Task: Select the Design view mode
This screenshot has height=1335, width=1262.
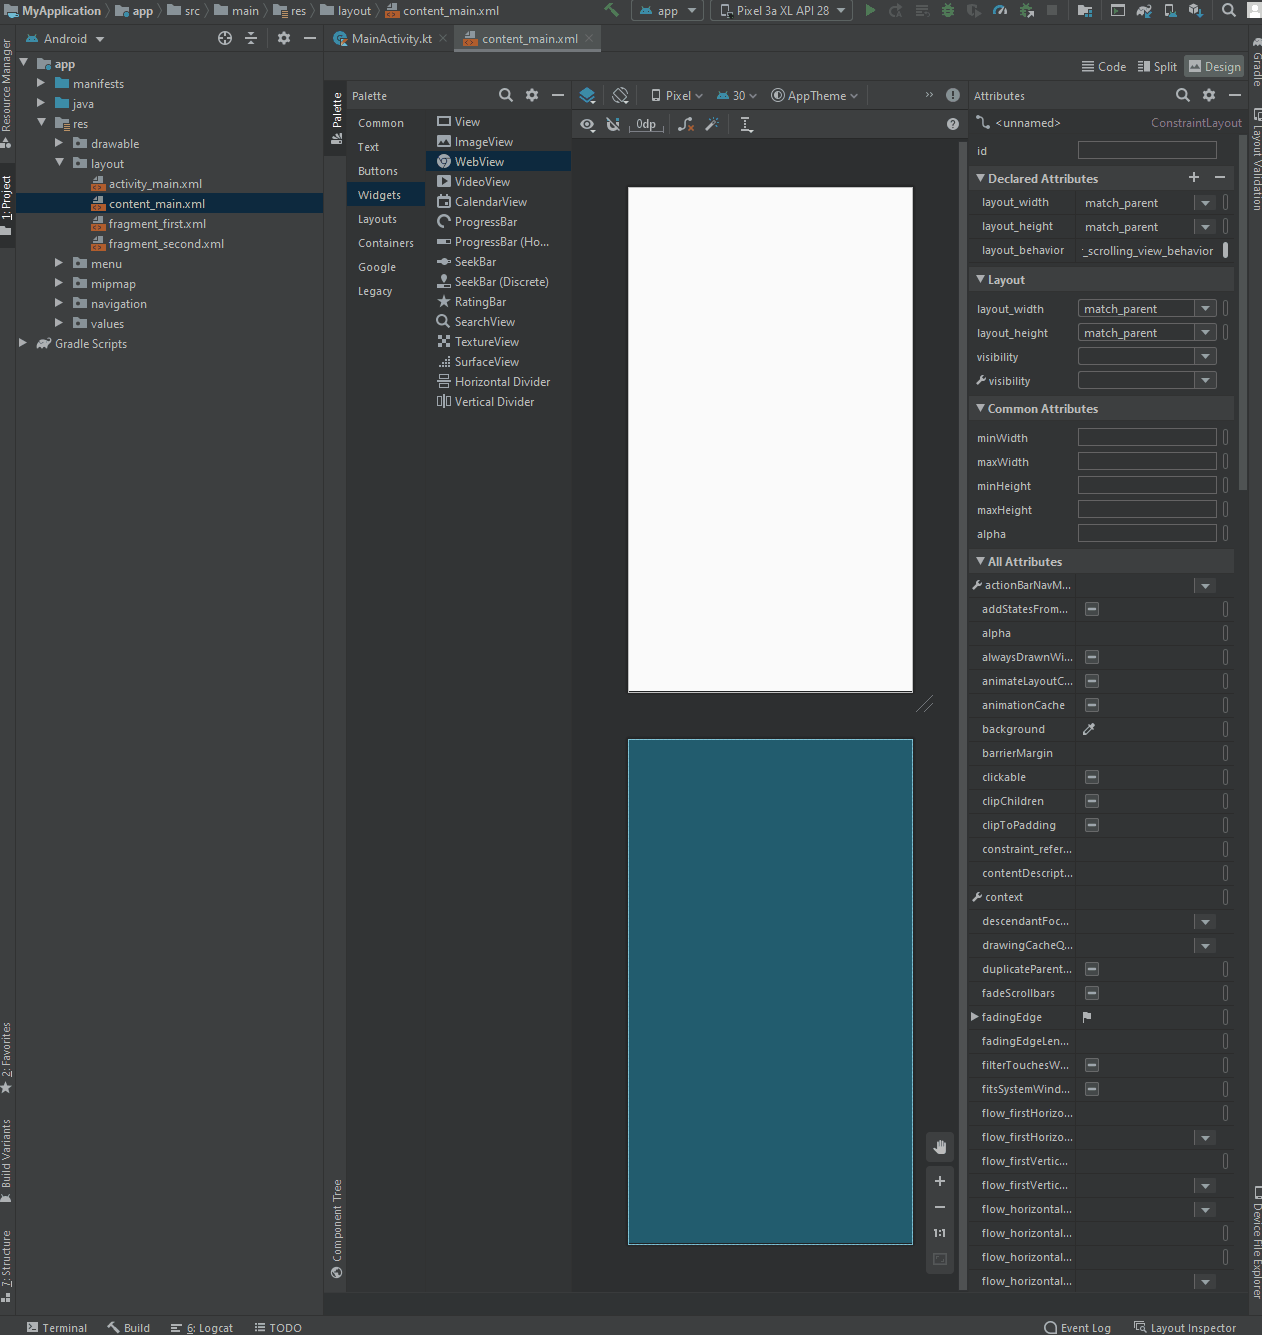Action: (x=1214, y=66)
